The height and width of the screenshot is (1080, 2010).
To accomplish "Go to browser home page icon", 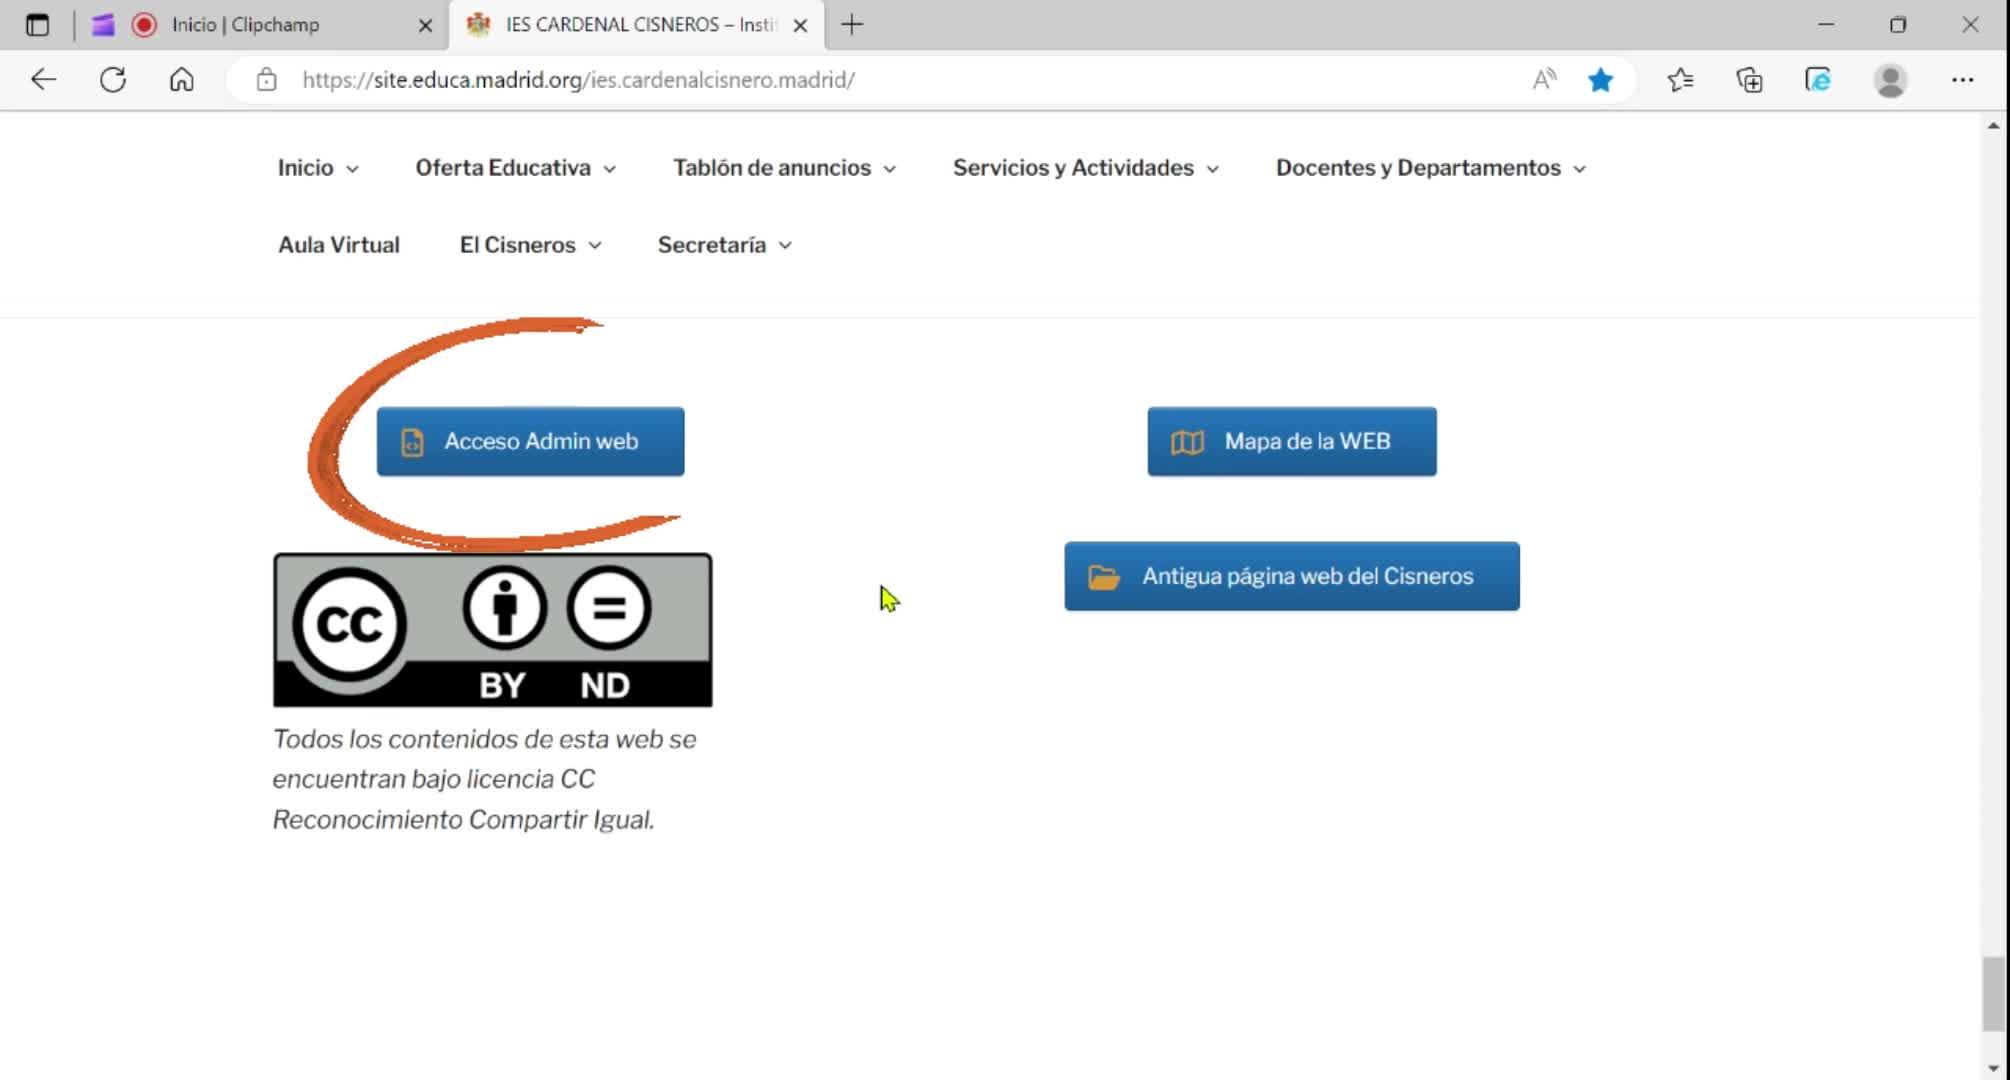I will (x=181, y=80).
